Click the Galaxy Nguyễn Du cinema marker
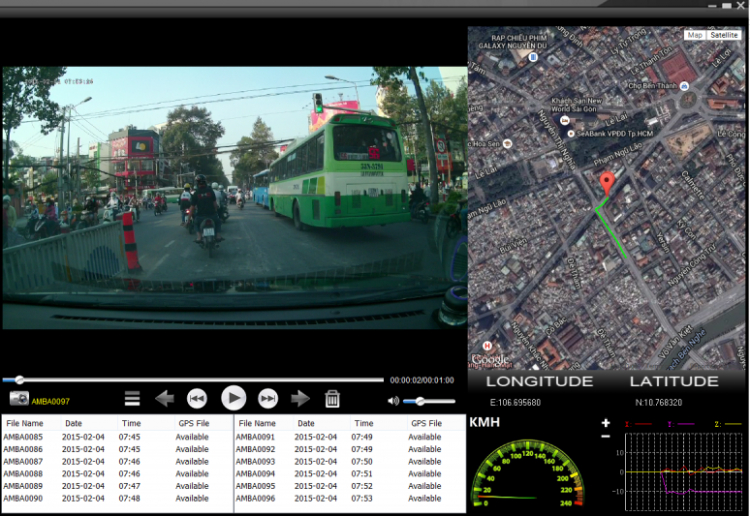 point(533,57)
